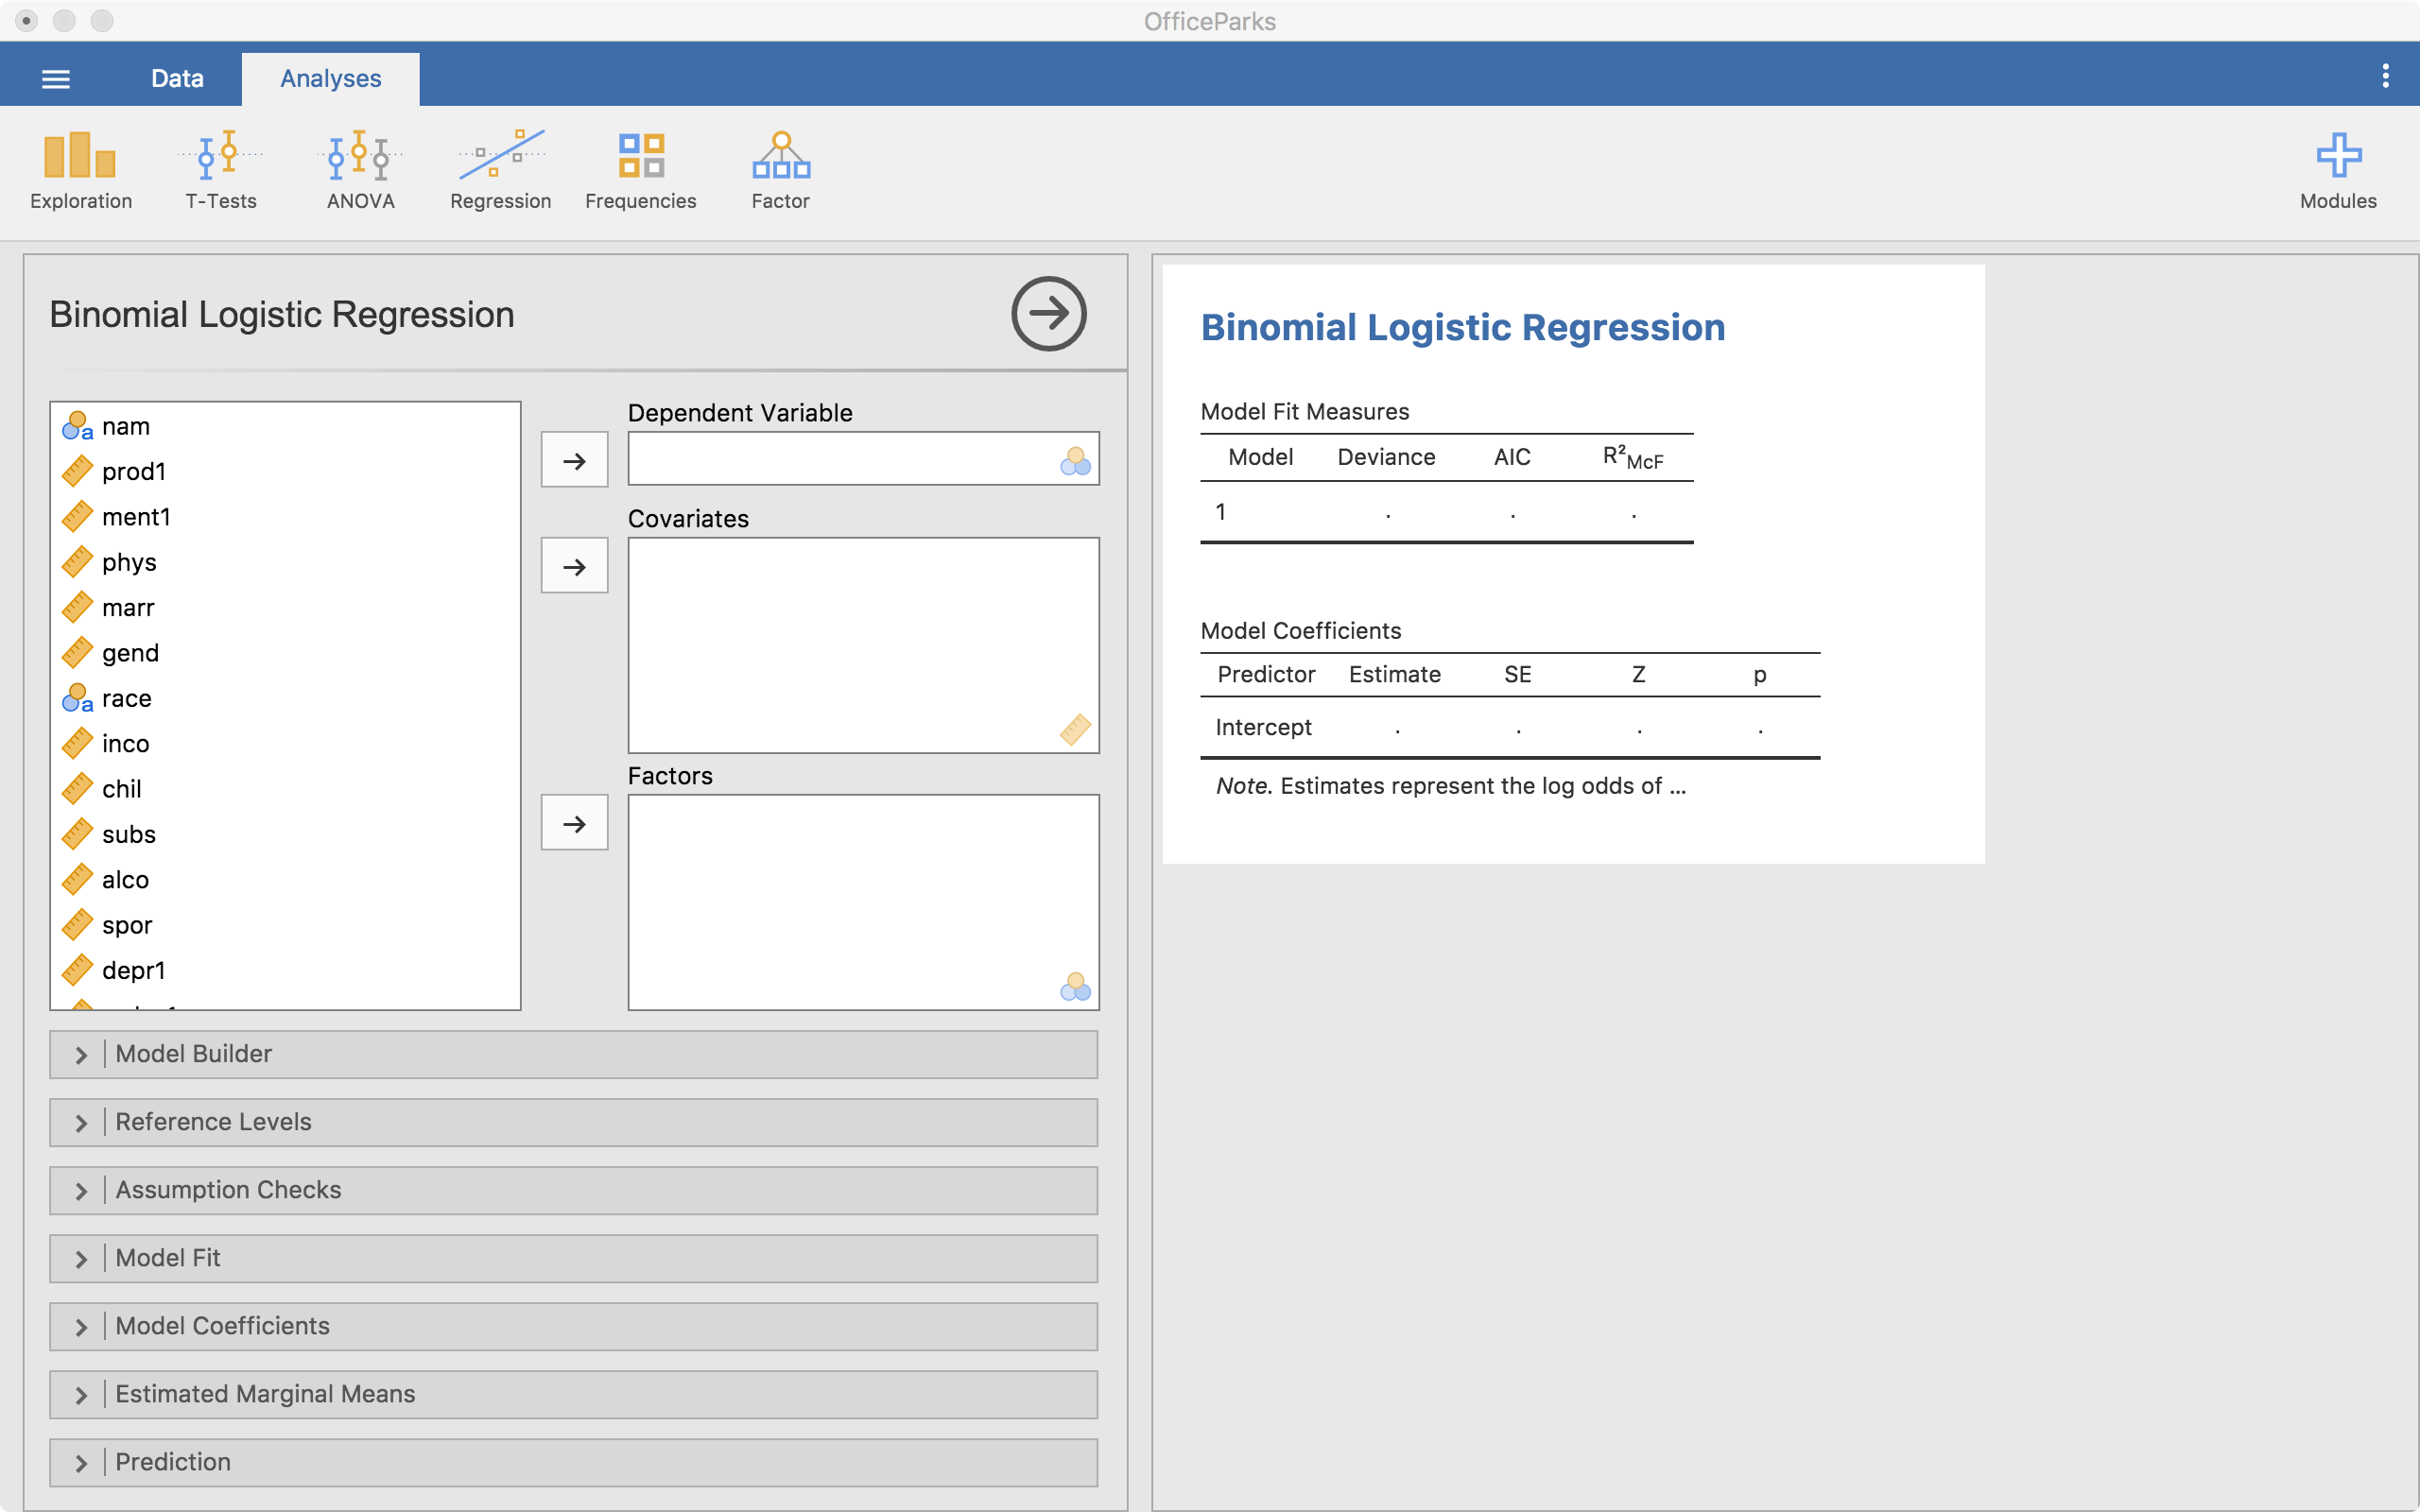The image size is (2420, 1512).
Task: Select the race variable
Action: [285, 698]
